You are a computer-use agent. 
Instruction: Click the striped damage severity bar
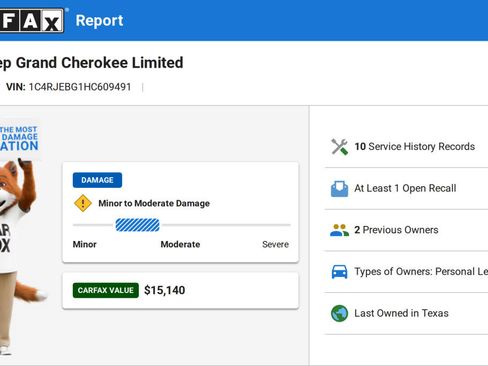pyautogui.click(x=137, y=225)
